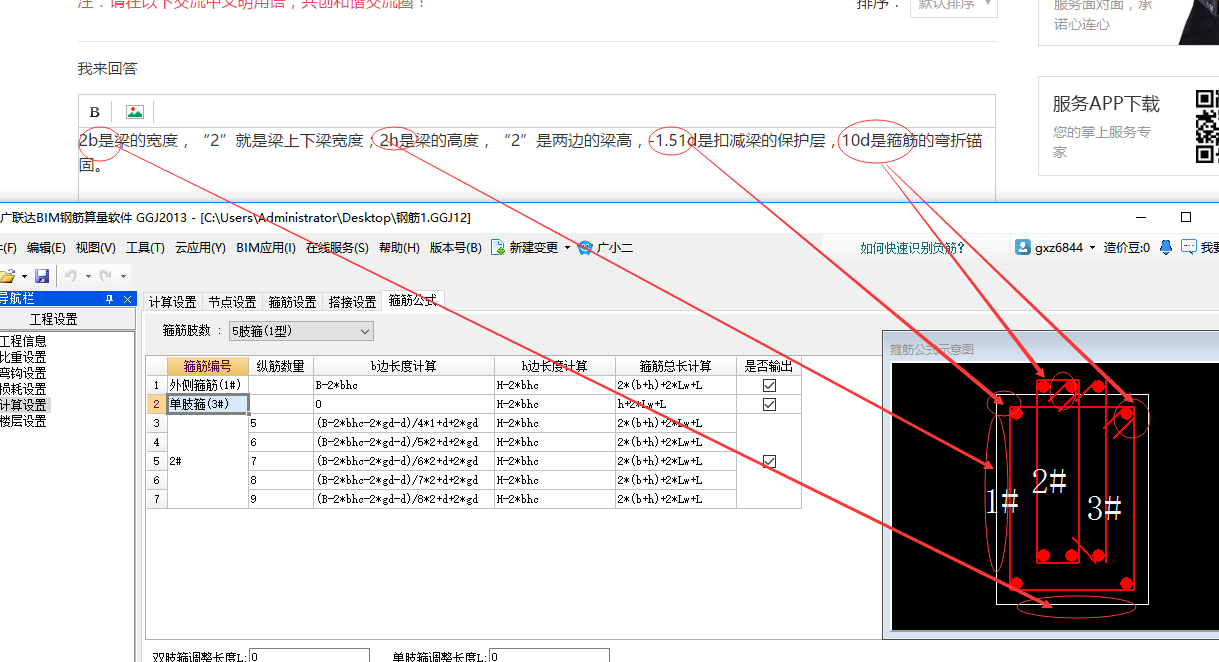Open the 如何快速识别负筋? help link

click(x=912, y=248)
